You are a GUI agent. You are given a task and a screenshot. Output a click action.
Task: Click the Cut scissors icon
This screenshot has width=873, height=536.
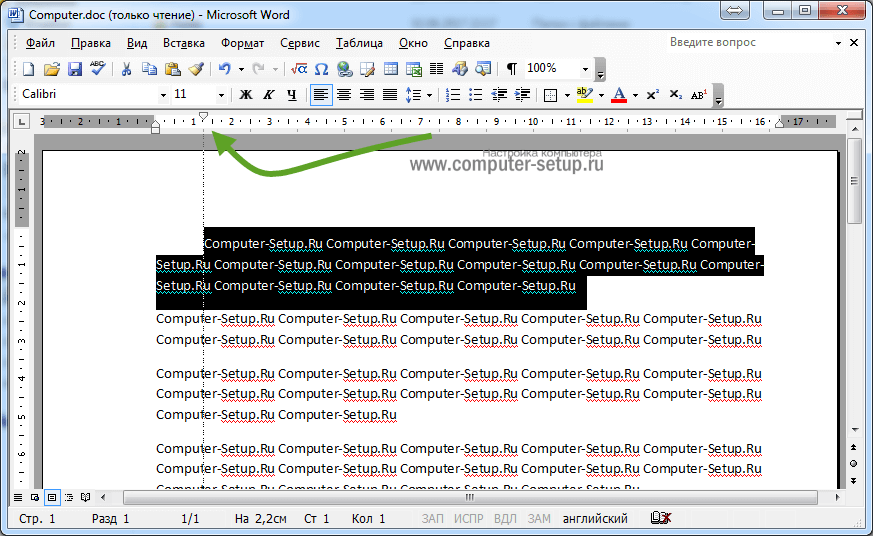click(x=127, y=69)
